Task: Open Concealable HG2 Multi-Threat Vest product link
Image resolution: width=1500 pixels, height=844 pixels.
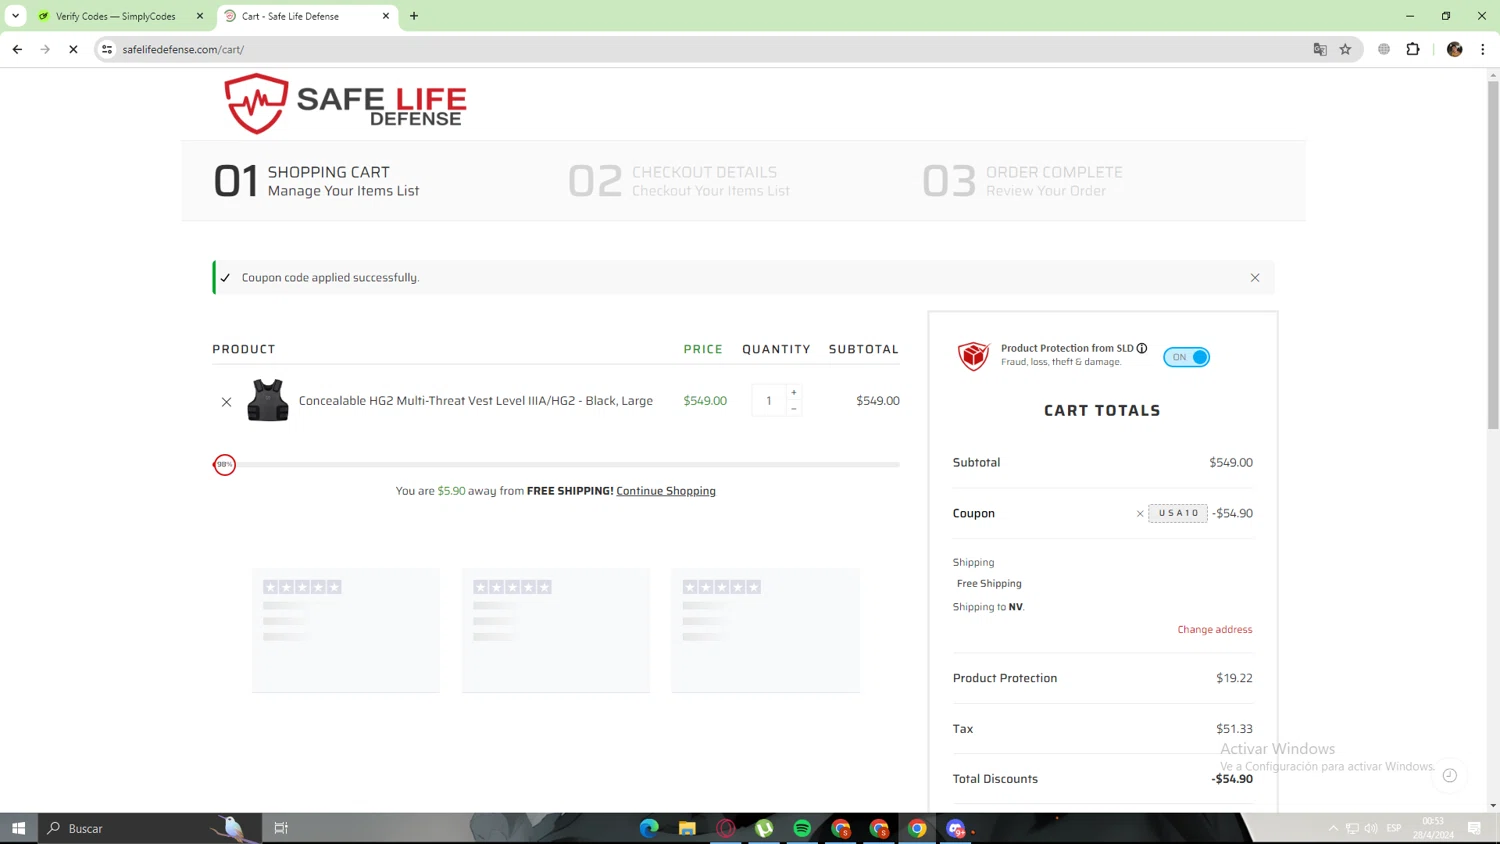Action: [476, 400]
